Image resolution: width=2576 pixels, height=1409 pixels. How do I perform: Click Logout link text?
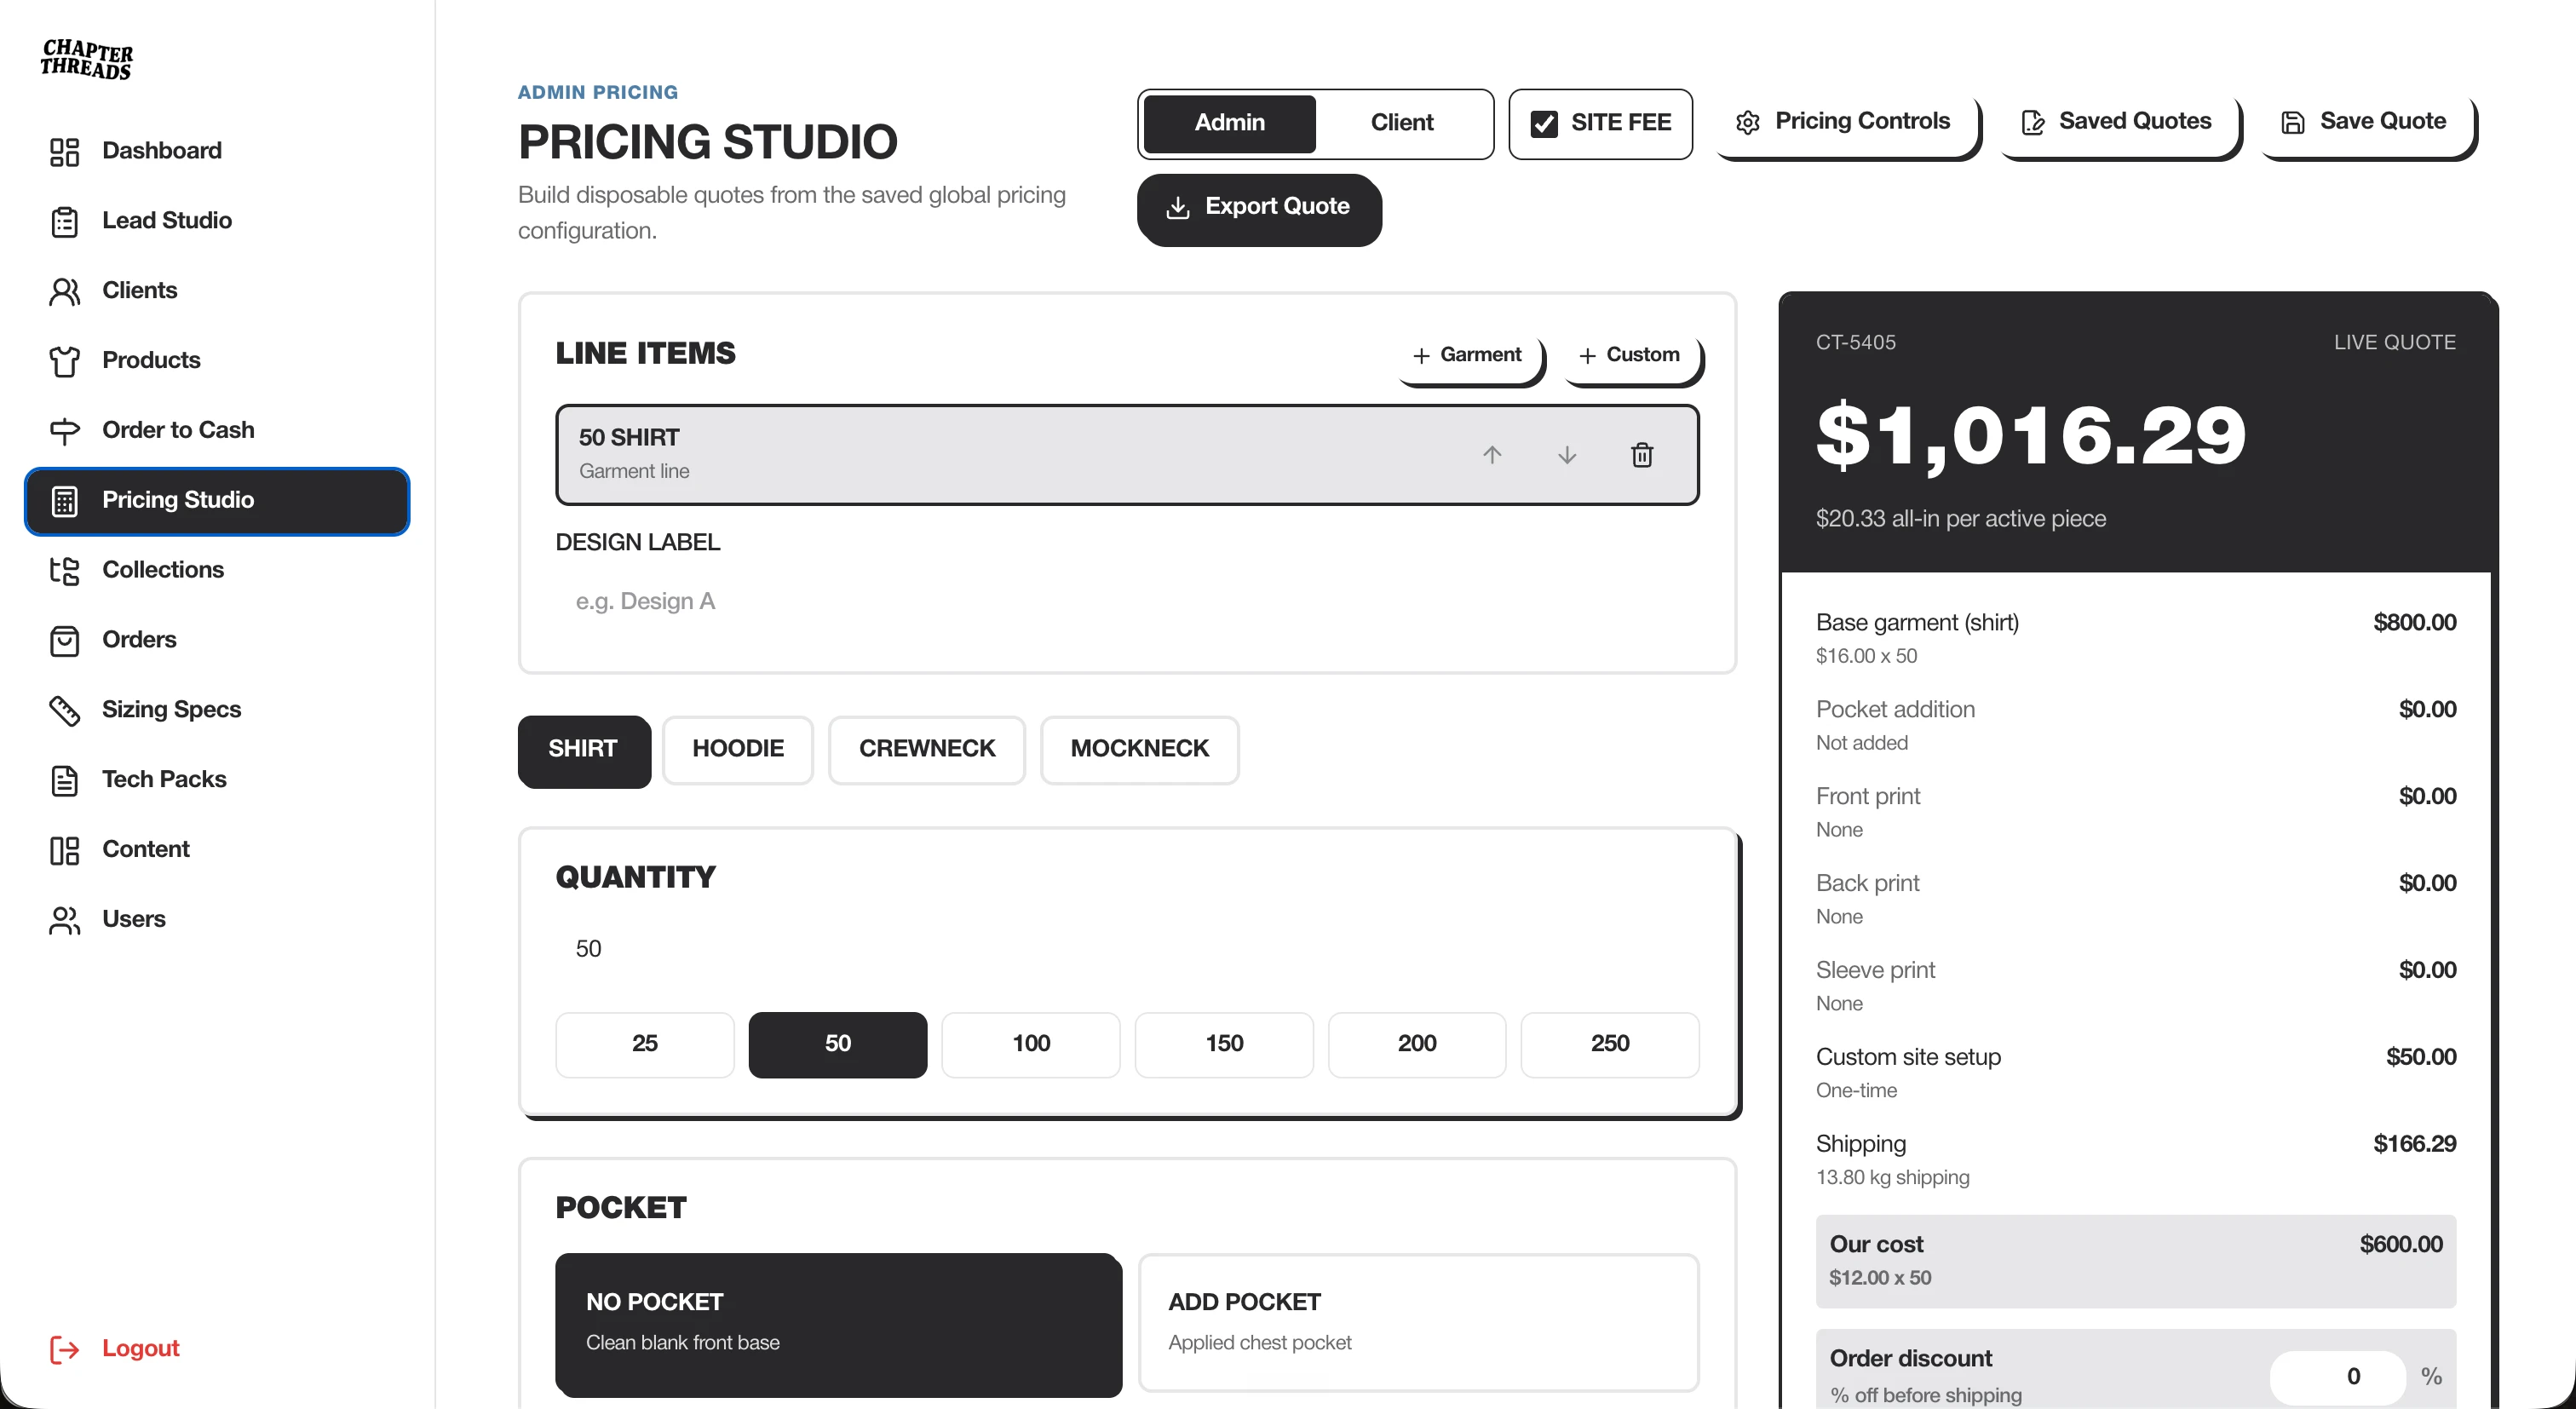point(140,1348)
